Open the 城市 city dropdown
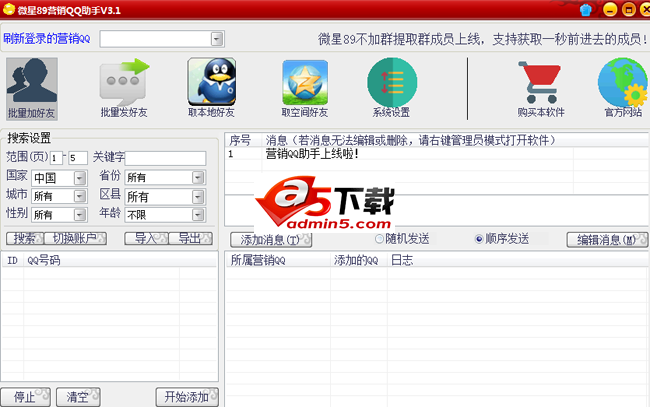This screenshot has width=650, height=407. coord(80,196)
